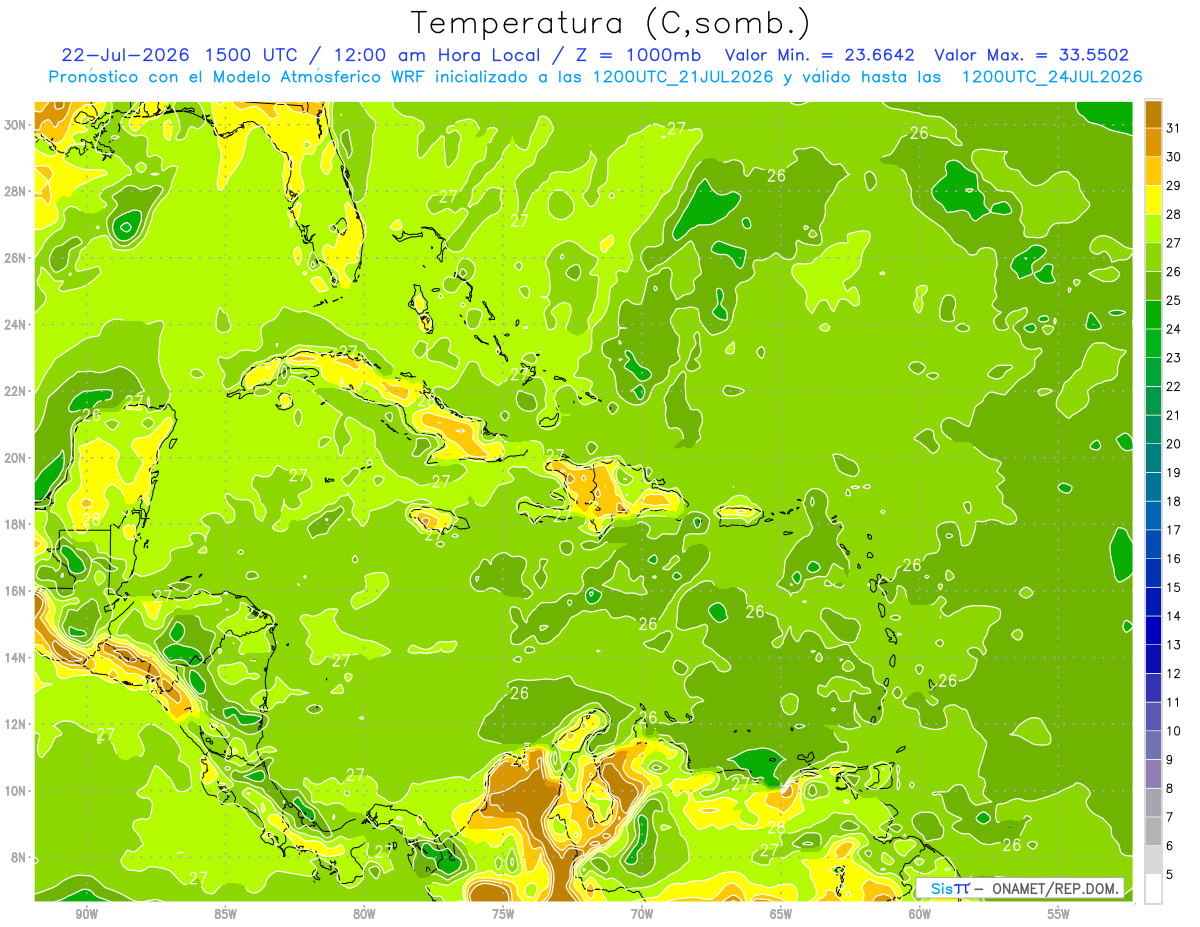Screen dimensions: 1200x927
Task: Click the legend swatch between 26 and 27
Action: (1153, 258)
